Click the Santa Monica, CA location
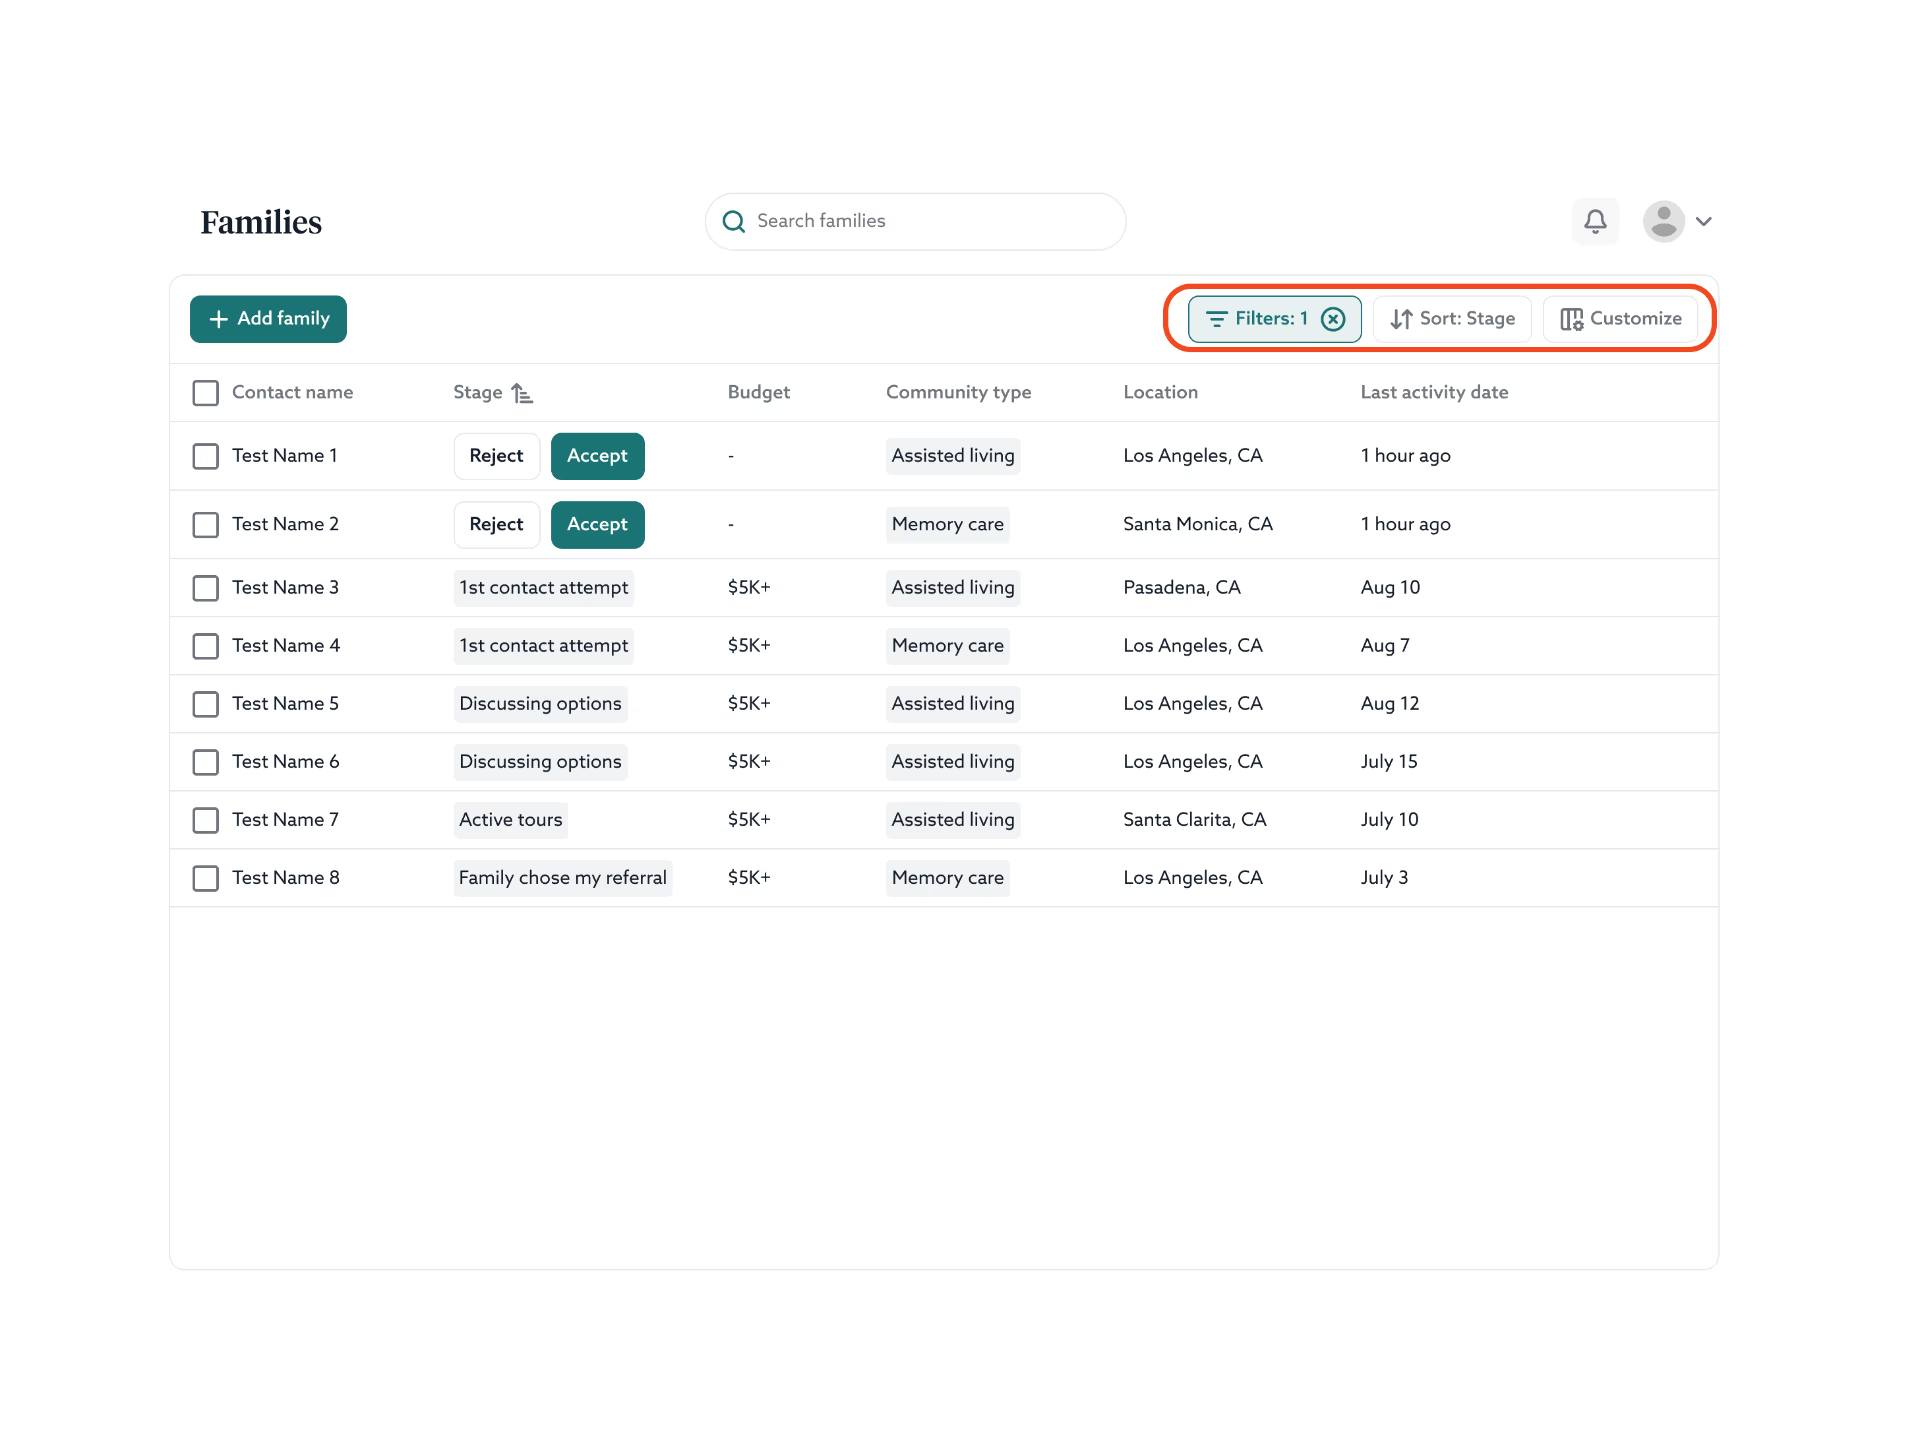Viewport: 1920px width, 1455px height. point(1198,525)
